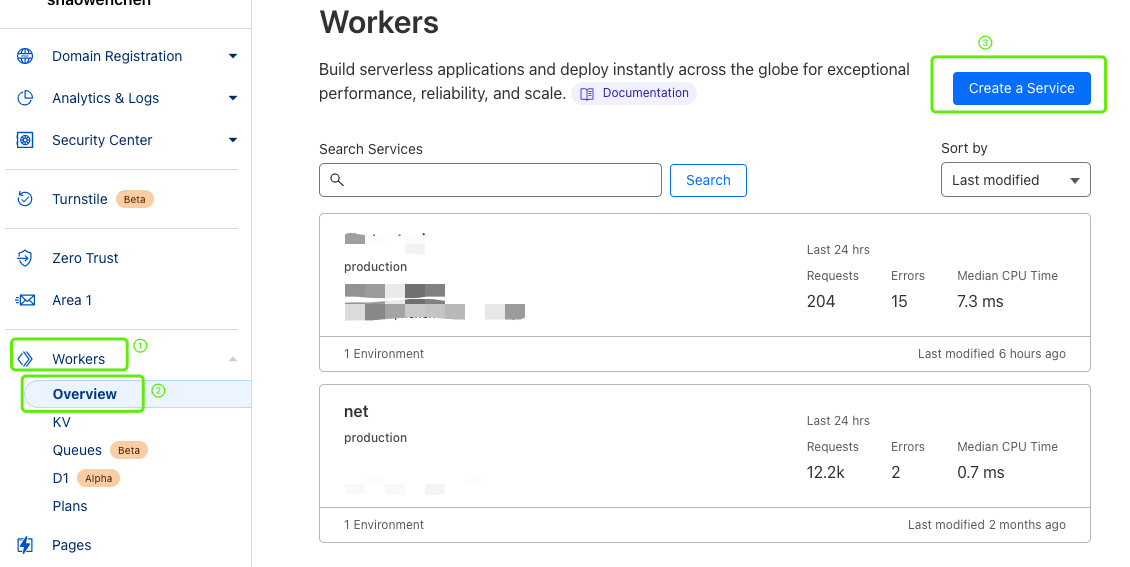Click the Create a Service button
The width and height of the screenshot is (1130, 567).
pyautogui.click(x=1021, y=88)
